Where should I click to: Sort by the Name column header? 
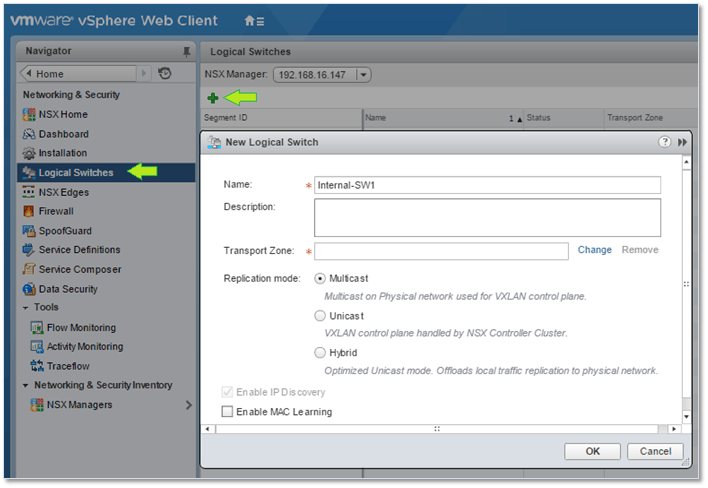click(x=443, y=118)
